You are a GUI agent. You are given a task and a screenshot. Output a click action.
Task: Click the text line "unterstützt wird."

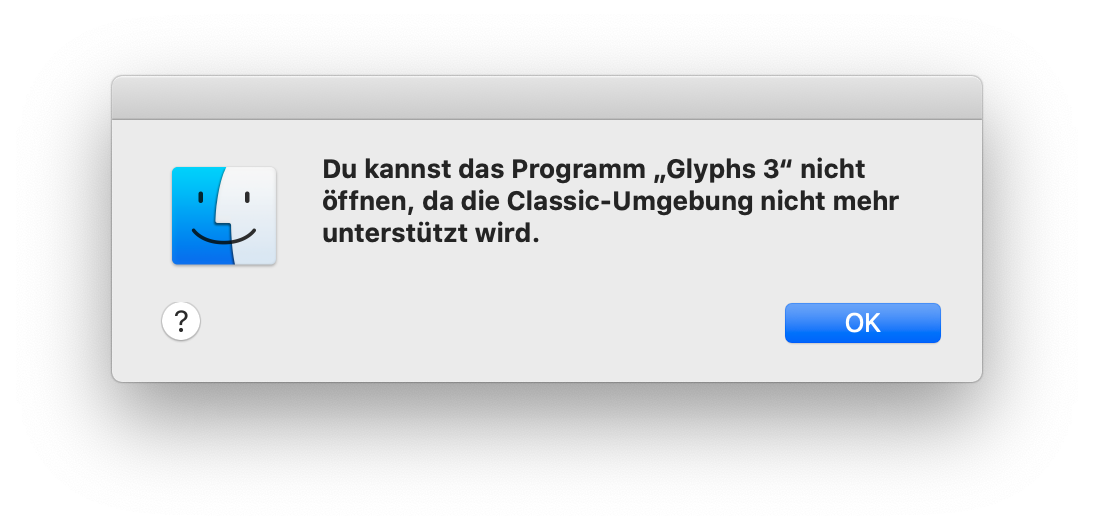[430, 234]
